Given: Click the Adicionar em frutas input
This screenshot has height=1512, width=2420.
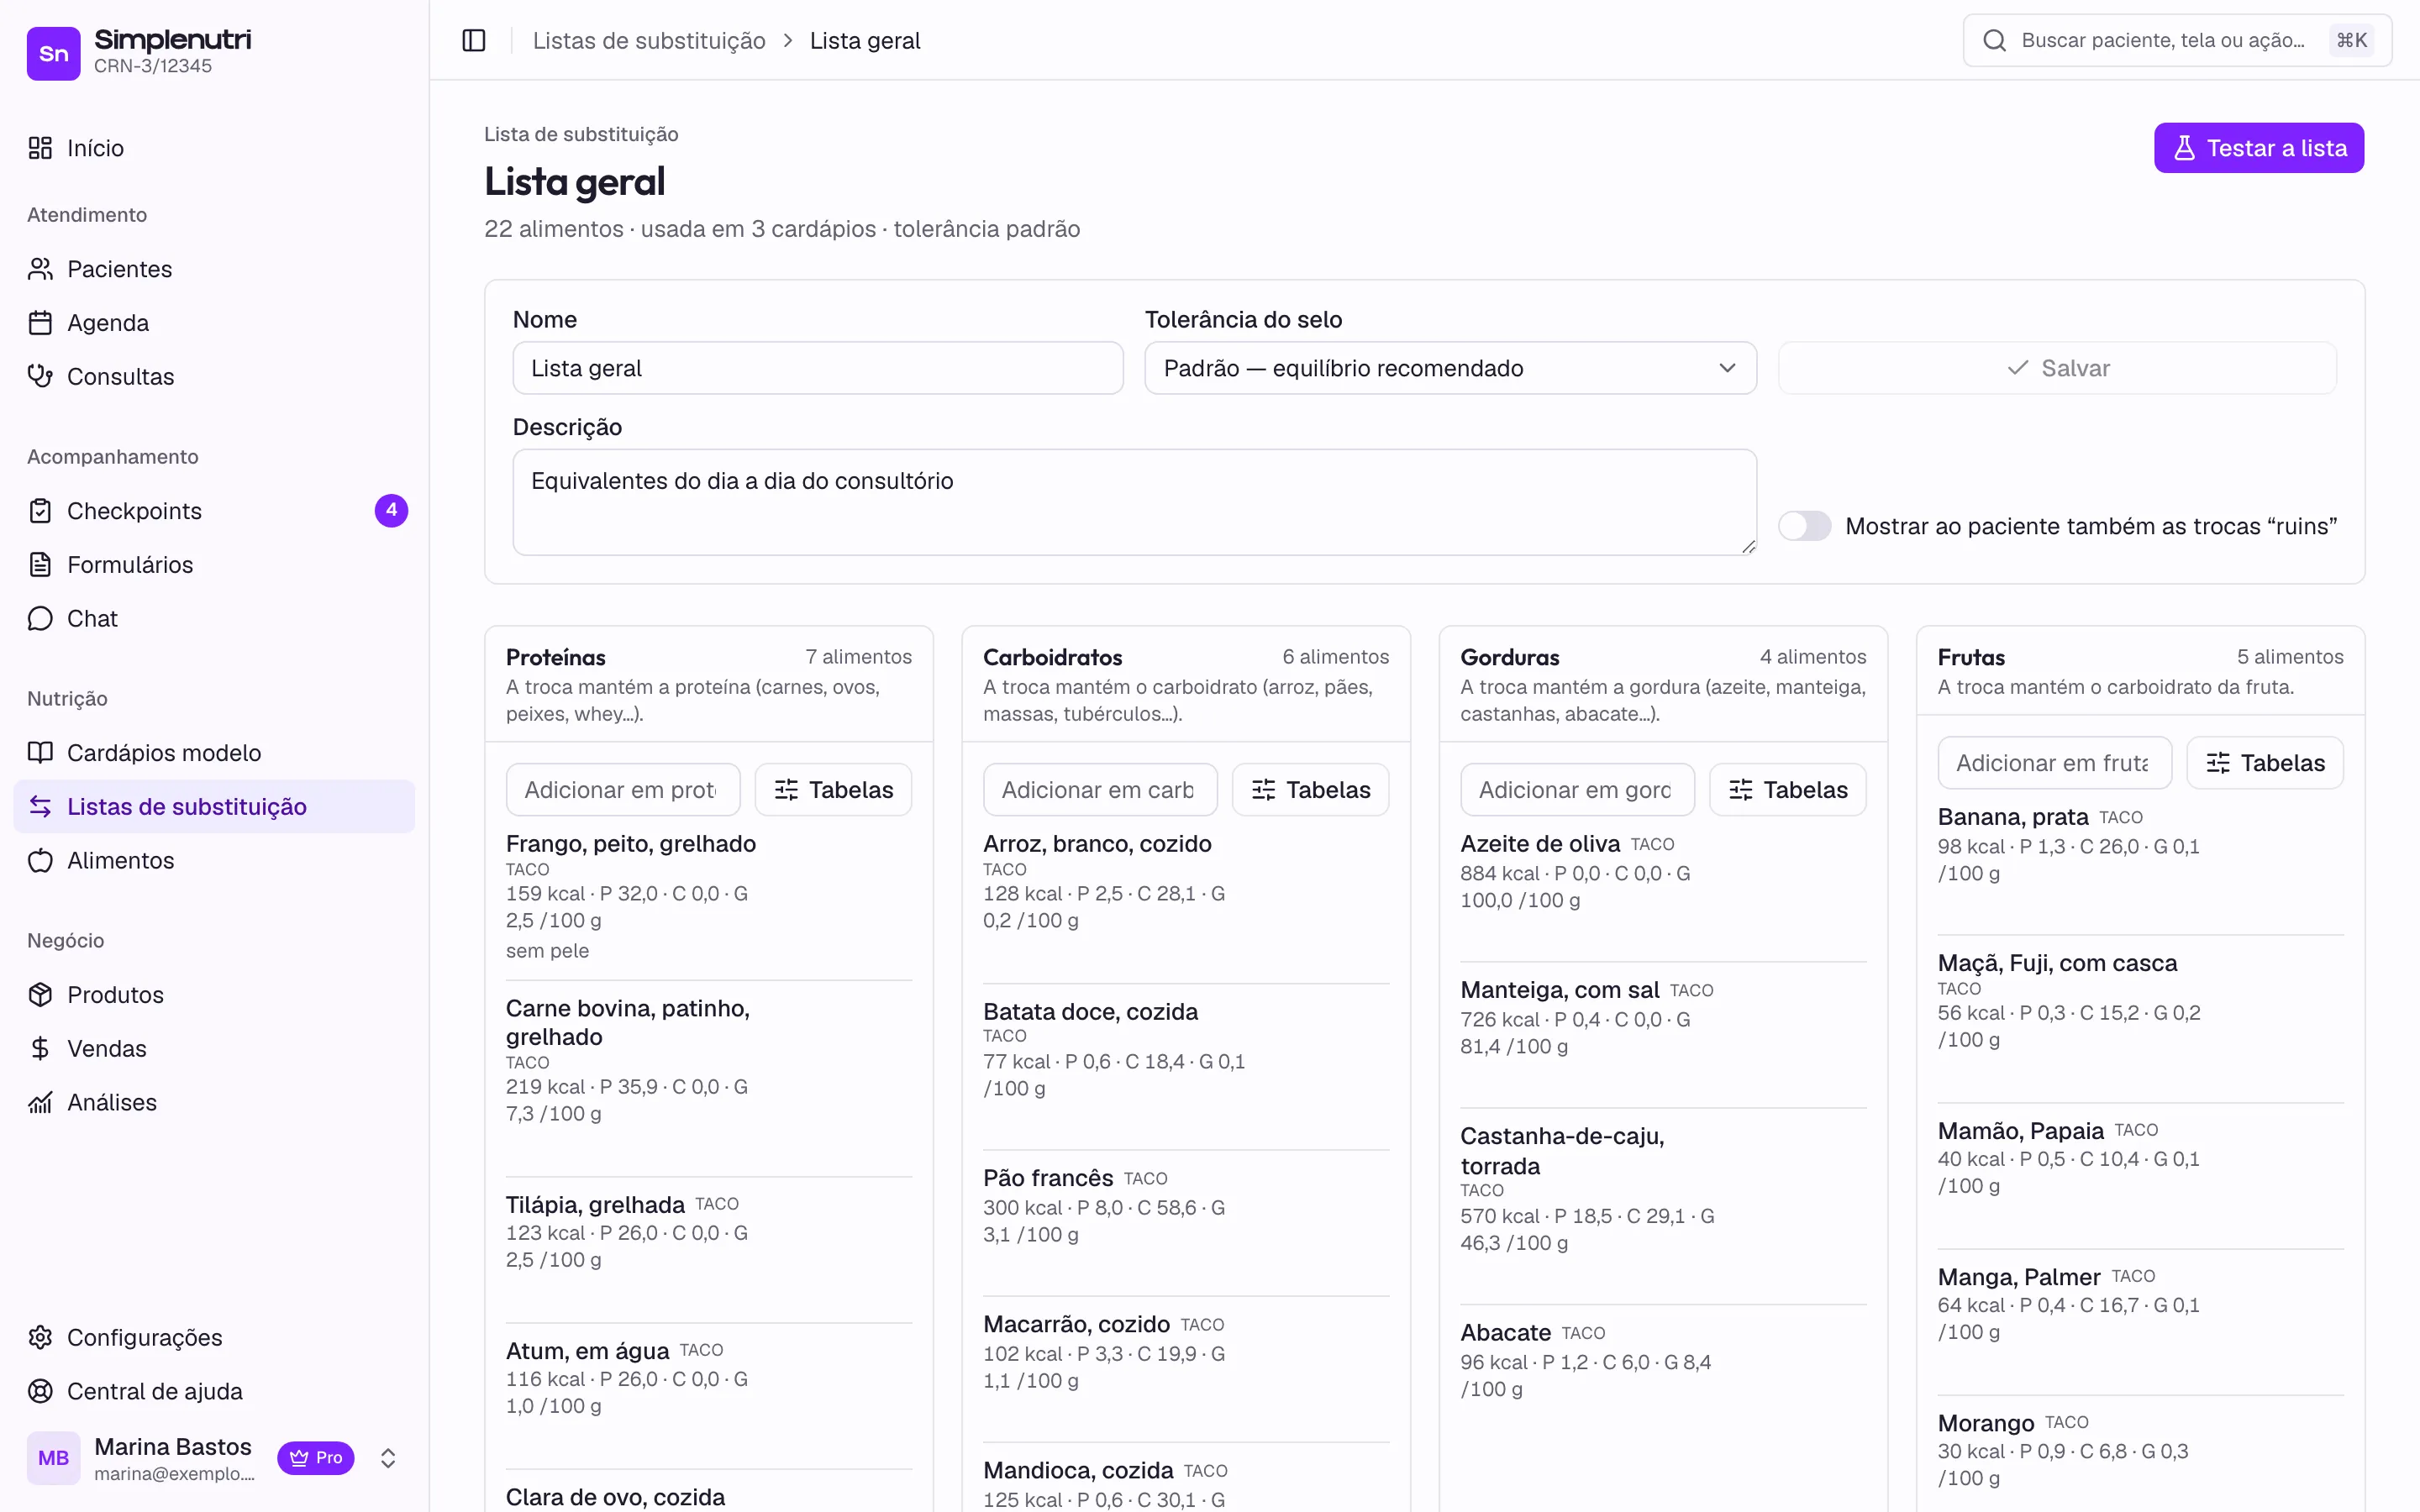Looking at the screenshot, I should click(x=2054, y=763).
